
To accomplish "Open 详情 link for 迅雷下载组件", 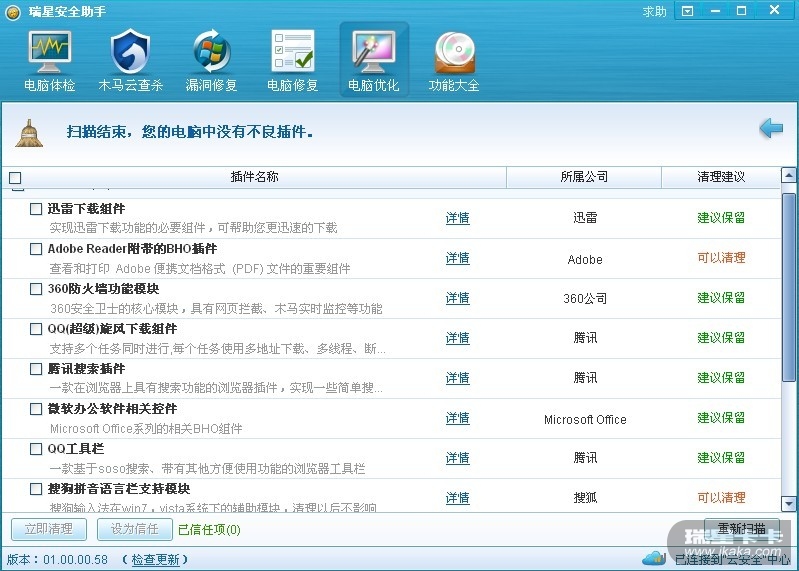I will coord(458,218).
